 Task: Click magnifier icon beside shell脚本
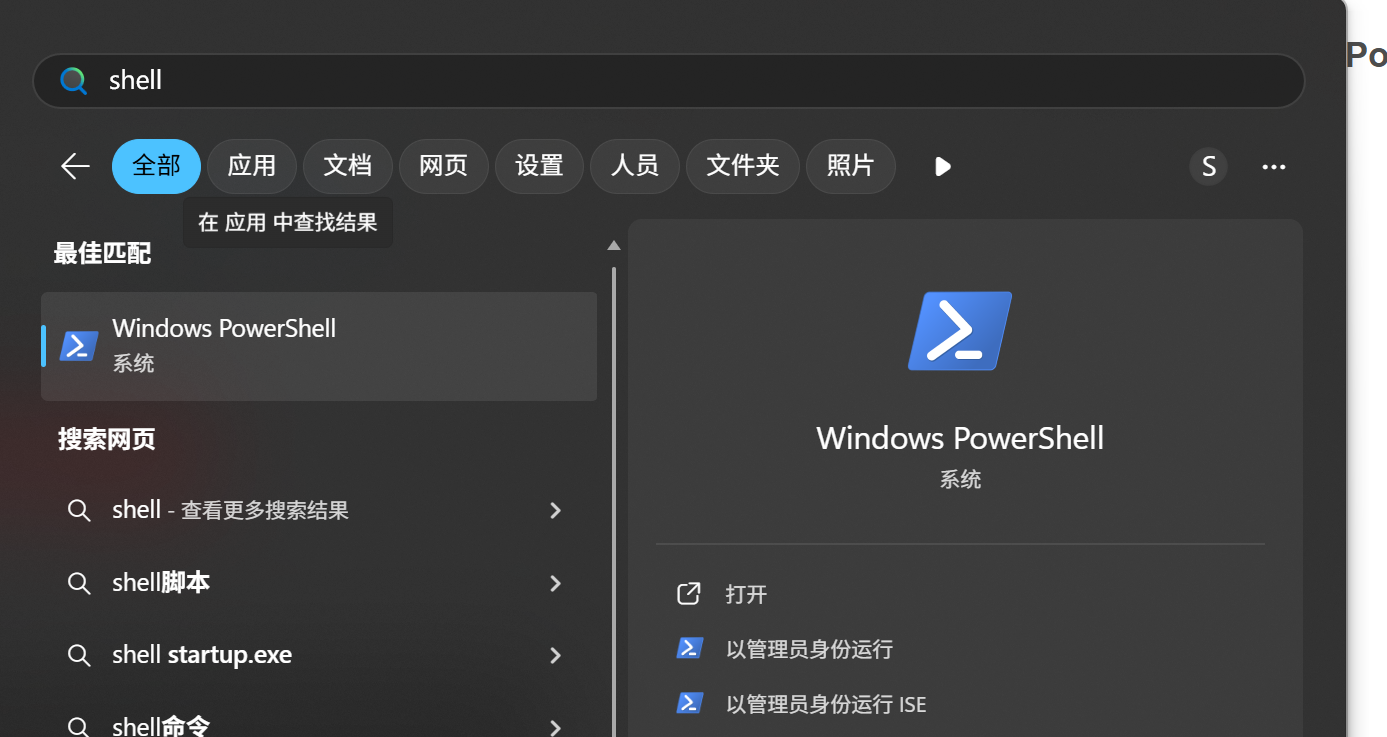pos(79,583)
